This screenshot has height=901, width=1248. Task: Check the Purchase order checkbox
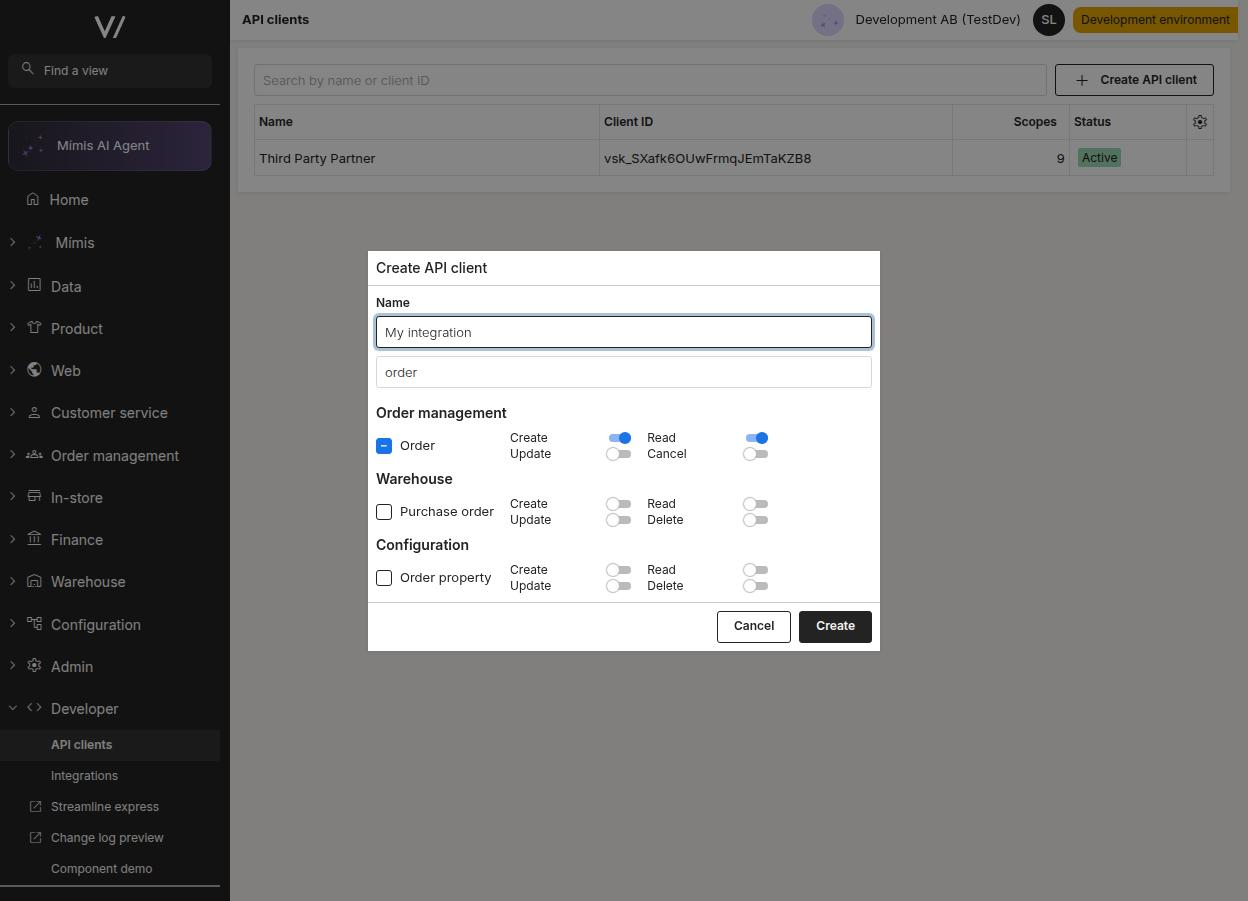tap(384, 512)
